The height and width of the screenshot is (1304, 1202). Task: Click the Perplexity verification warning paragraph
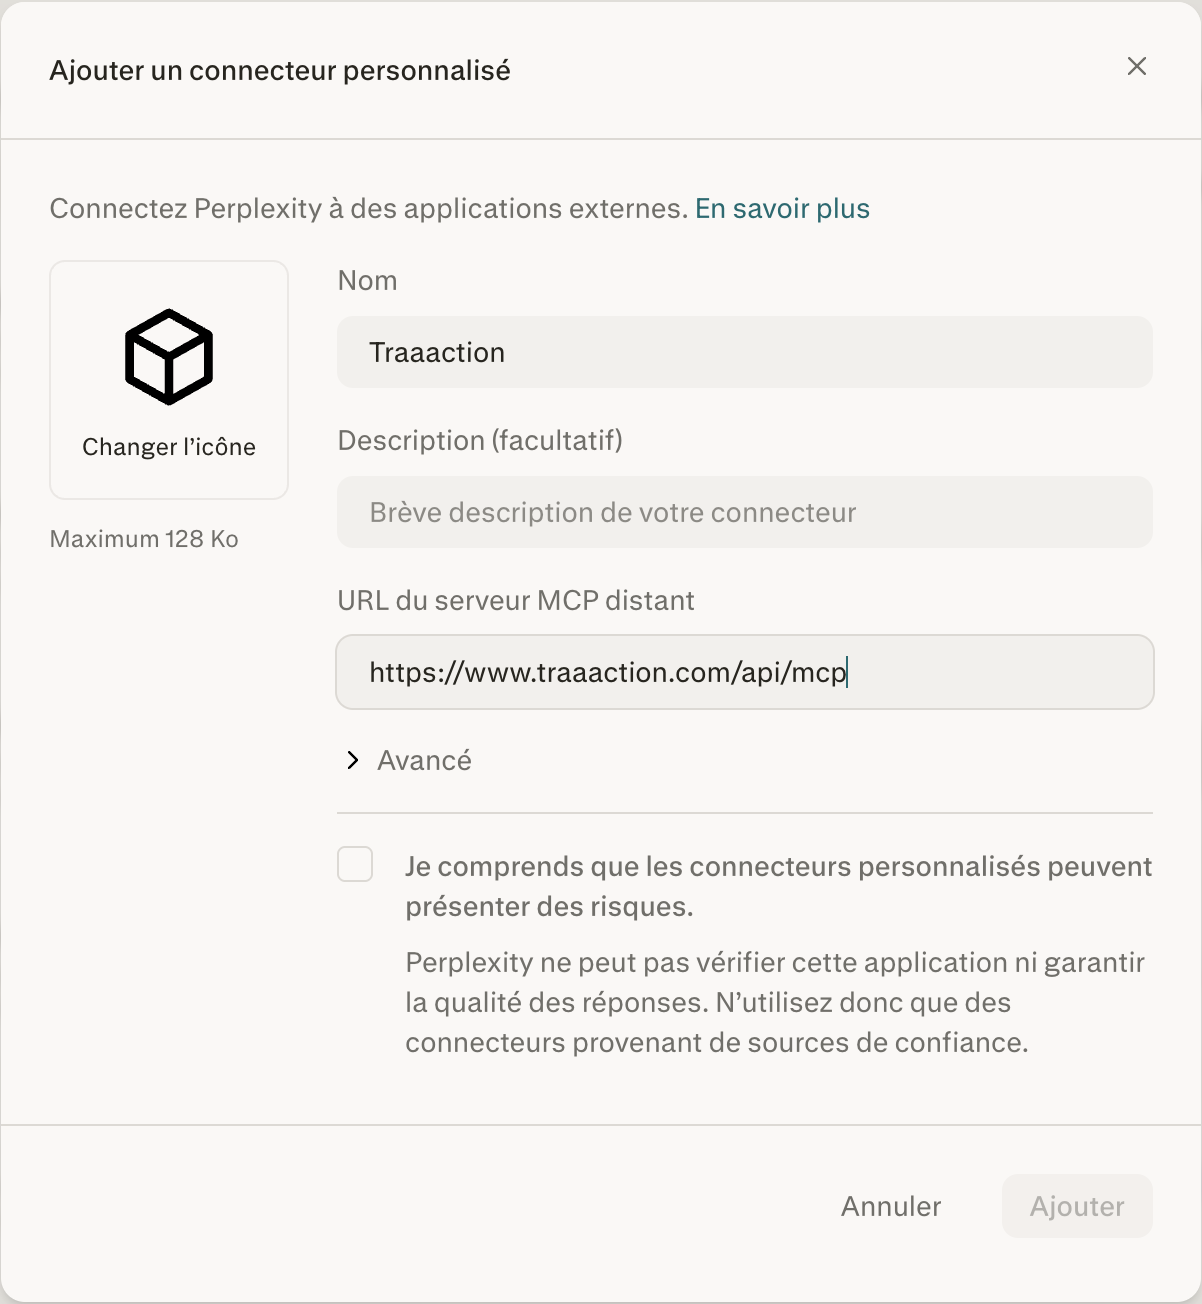(774, 1002)
